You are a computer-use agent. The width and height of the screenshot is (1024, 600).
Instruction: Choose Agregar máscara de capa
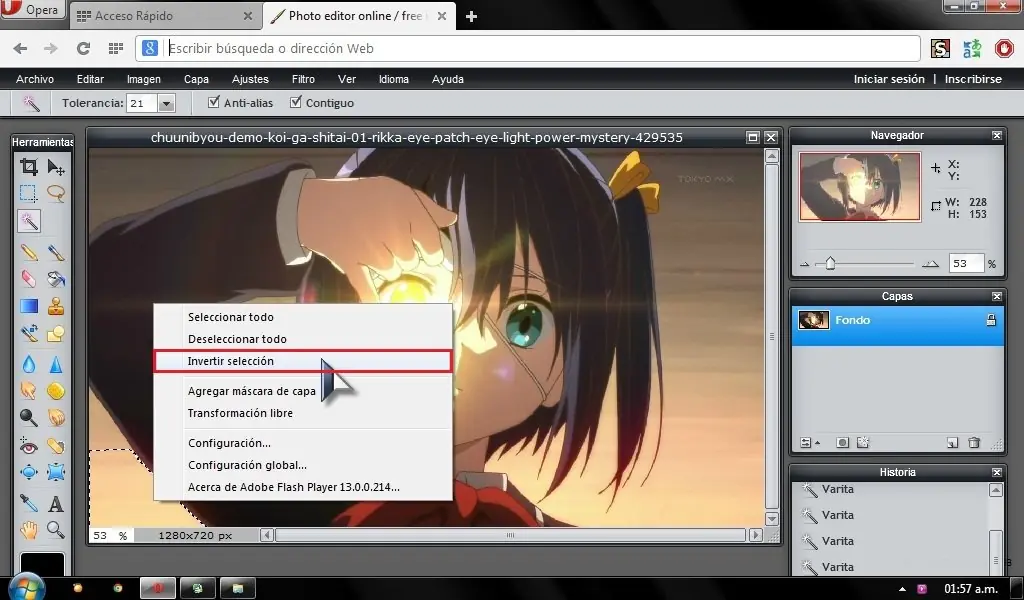302,391
